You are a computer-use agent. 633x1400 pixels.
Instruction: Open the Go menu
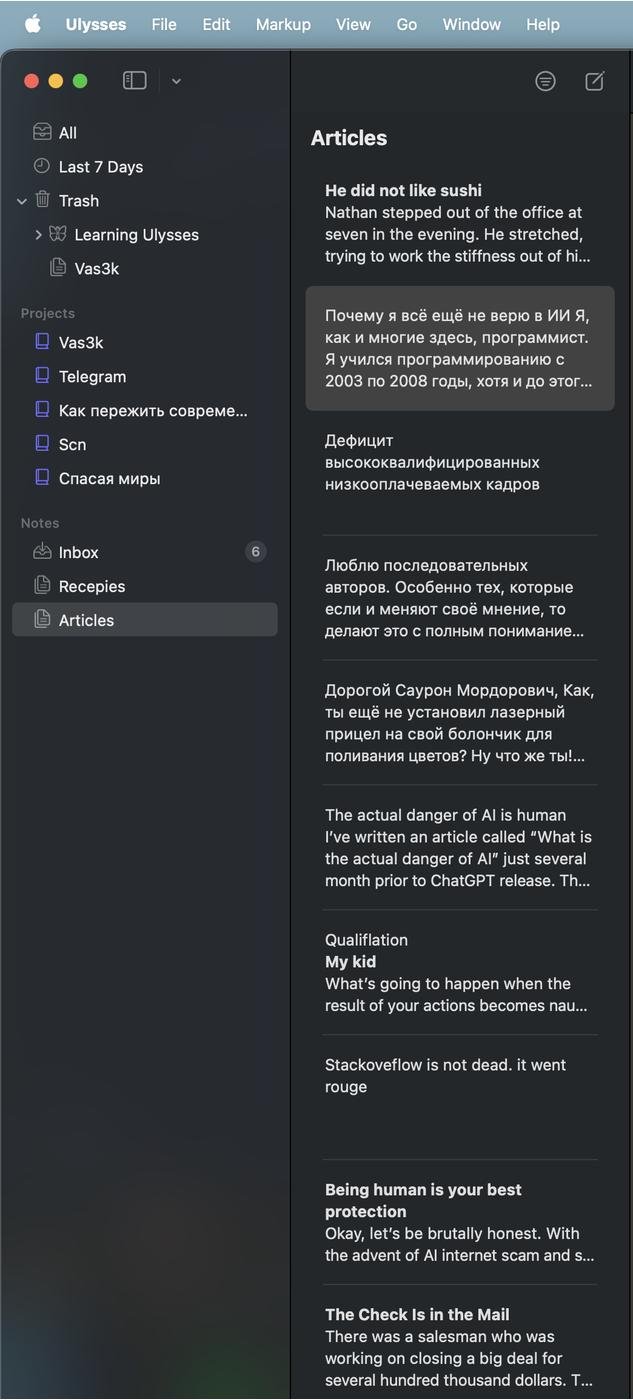[406, 24]
